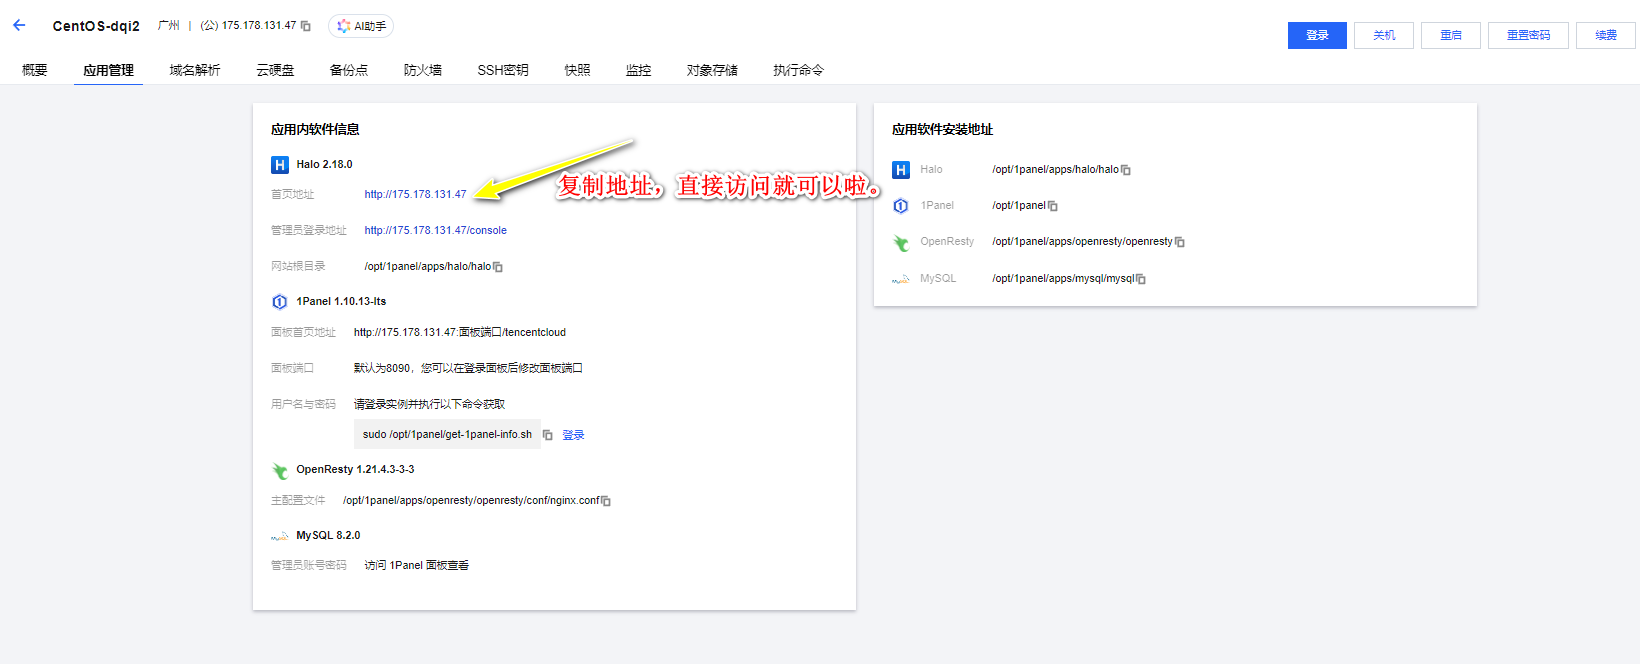
Task: Click the Halo 2.18.0 logo icon
Action: [280, 165]
